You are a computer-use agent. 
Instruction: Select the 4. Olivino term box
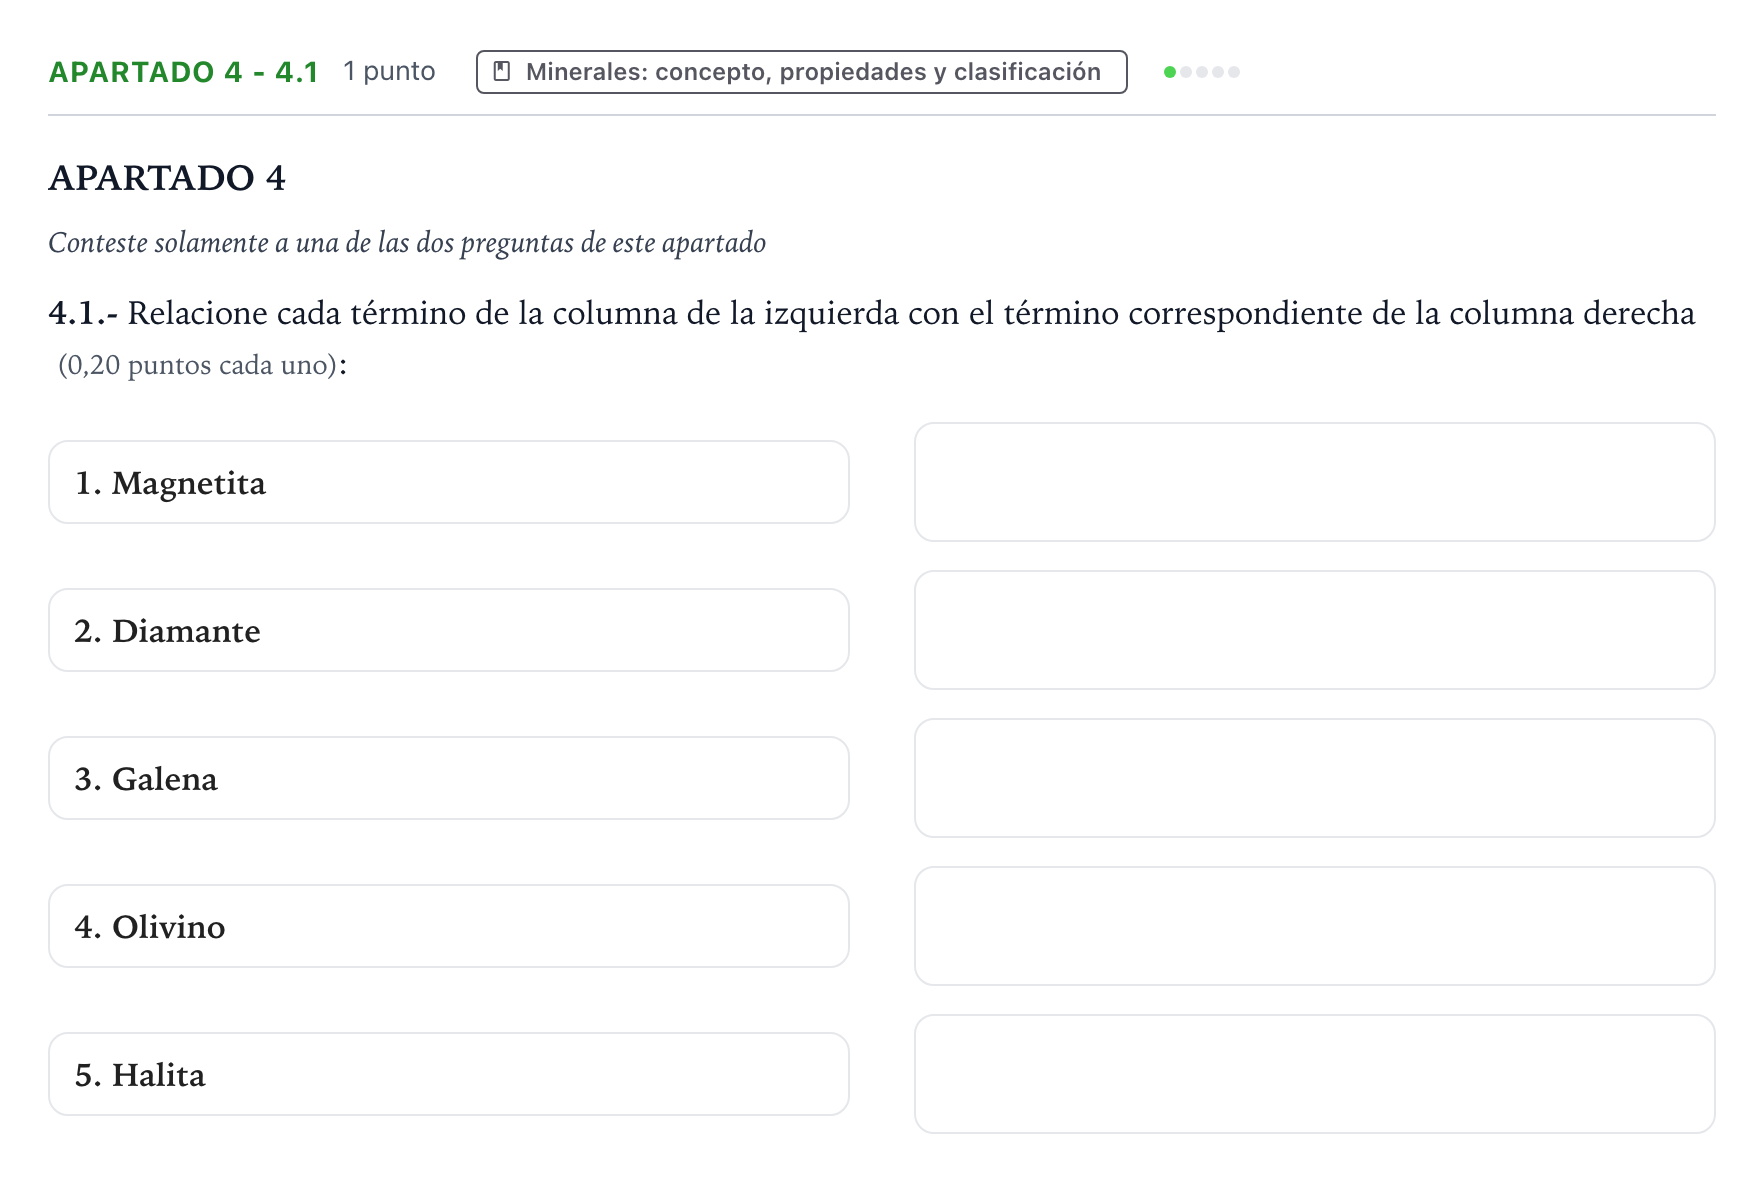449,926
